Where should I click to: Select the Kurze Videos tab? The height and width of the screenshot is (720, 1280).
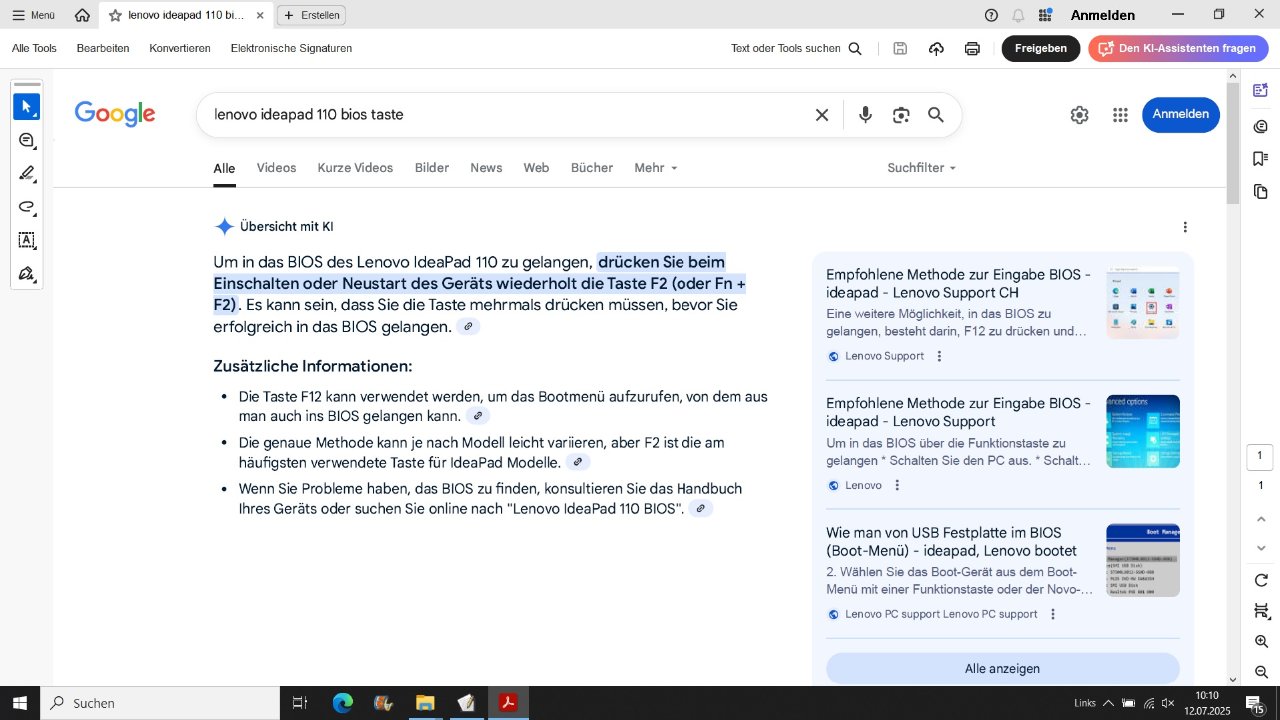tap(355, 168)
